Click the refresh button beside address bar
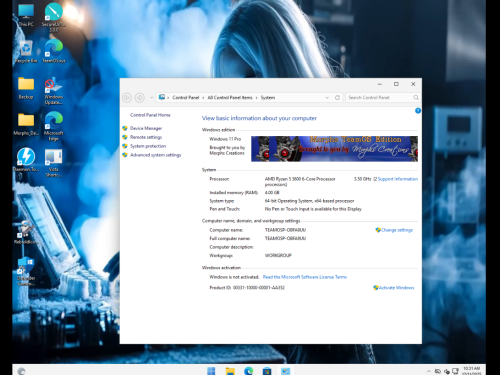 (x=337, y=98)
